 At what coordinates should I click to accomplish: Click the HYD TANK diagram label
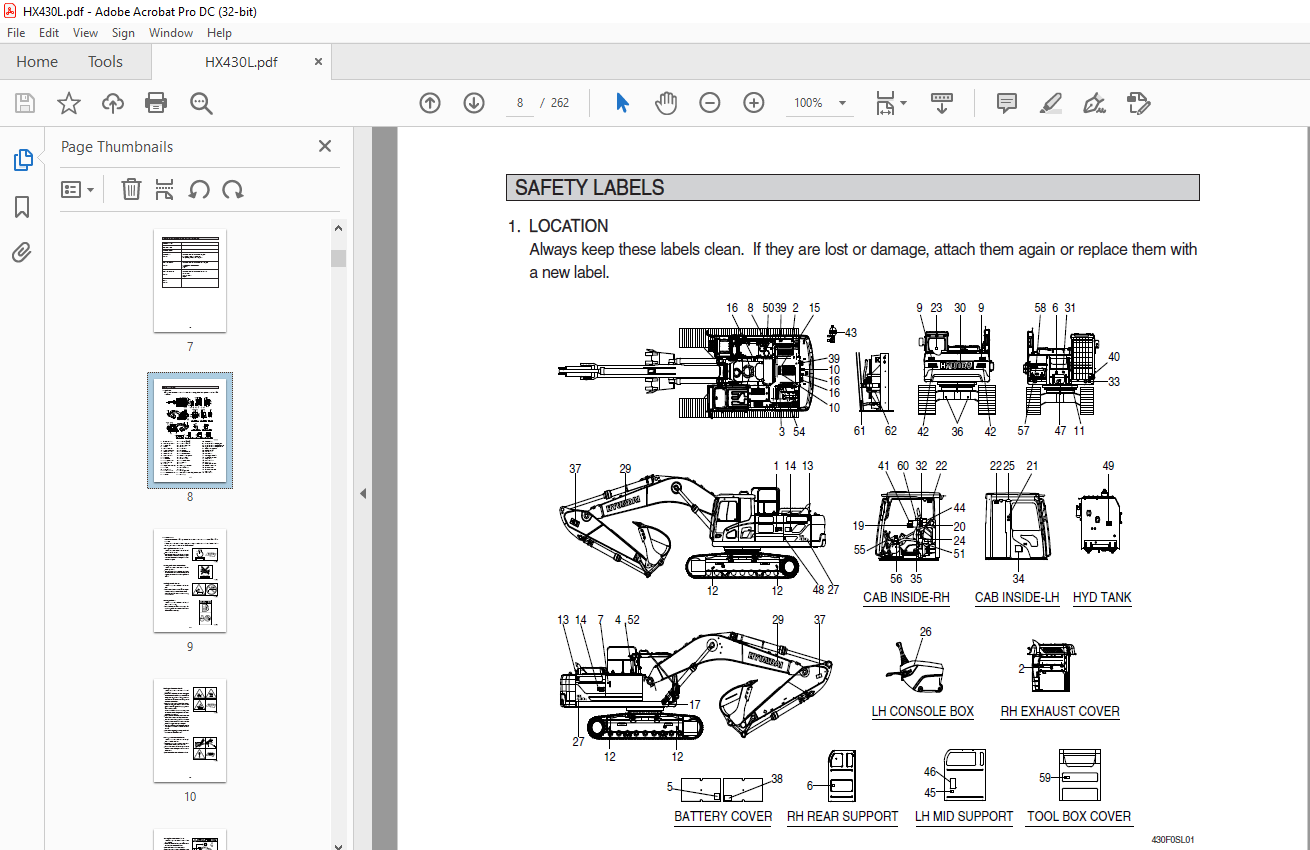click(x=1102, y=598)
